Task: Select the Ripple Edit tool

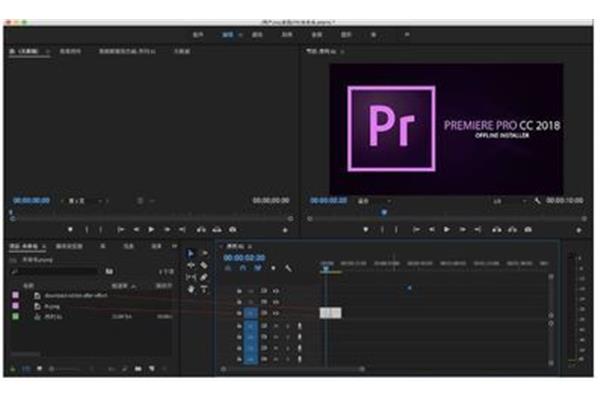Action: pyautogui.click(x=191, y=265)
